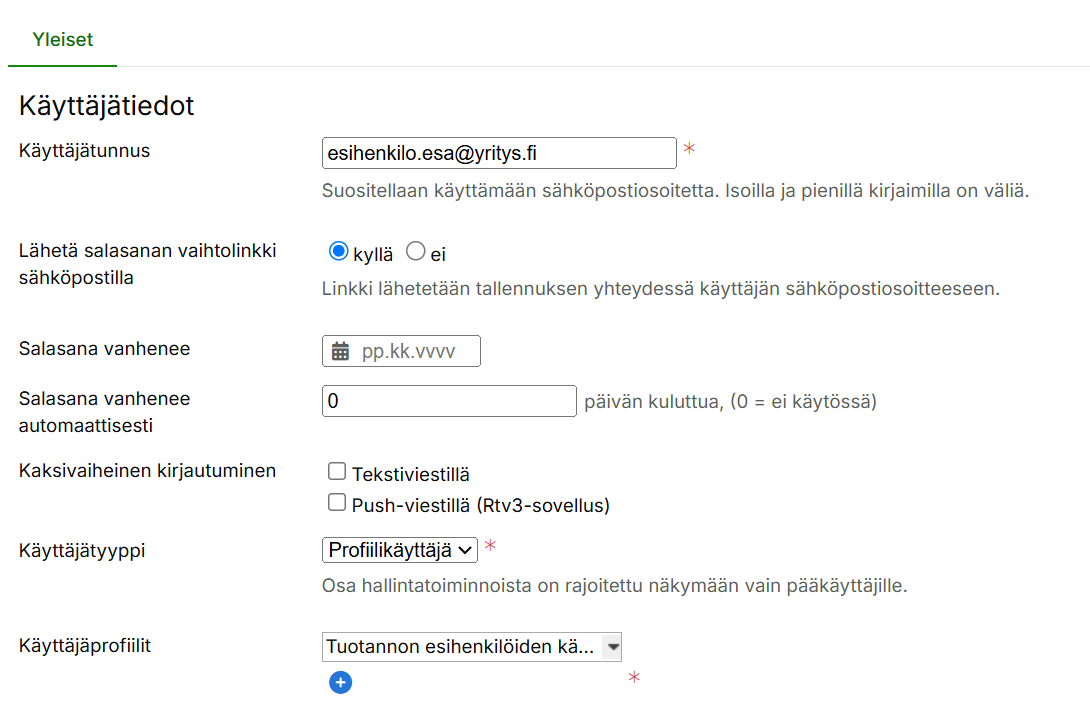Image resolution: width=1090 pixels, height=717 pixels.
Task: Open the Profiilikäyttäjä user type dropdown
Action: point(400,550)
